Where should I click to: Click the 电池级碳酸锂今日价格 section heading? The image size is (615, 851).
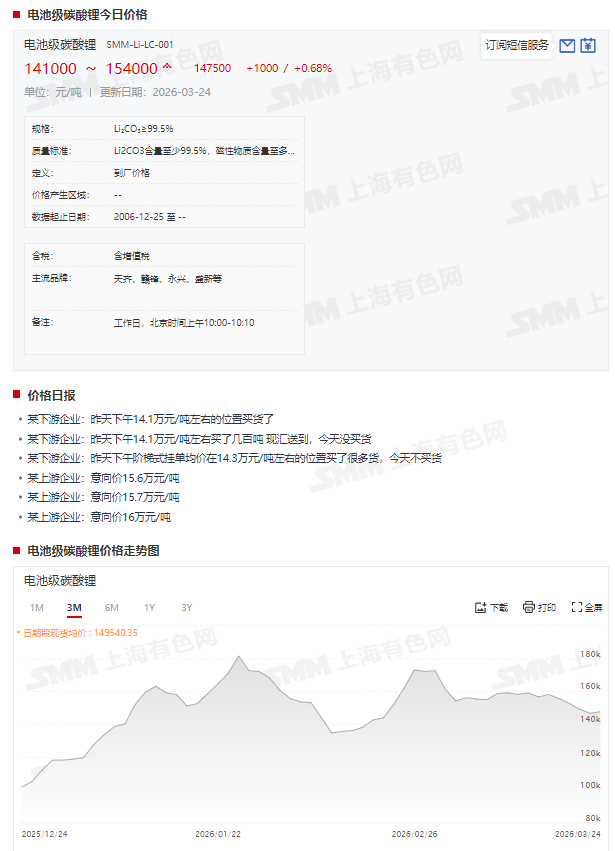pos(87,15)
